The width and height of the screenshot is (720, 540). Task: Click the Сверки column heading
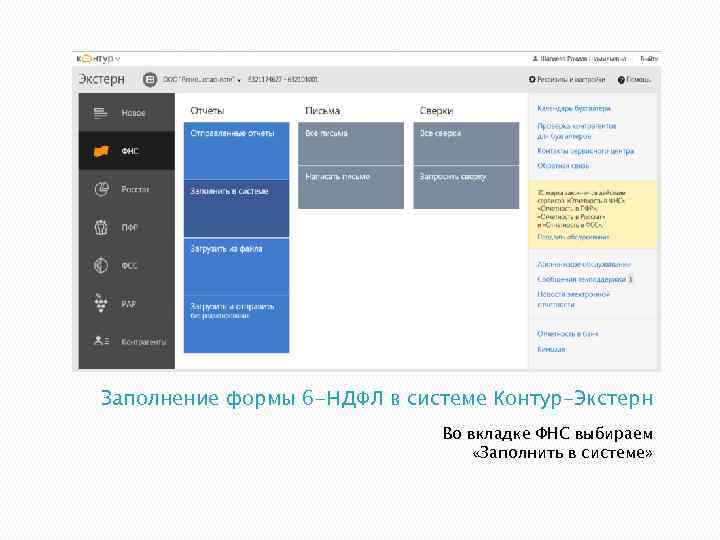(436, 111)
